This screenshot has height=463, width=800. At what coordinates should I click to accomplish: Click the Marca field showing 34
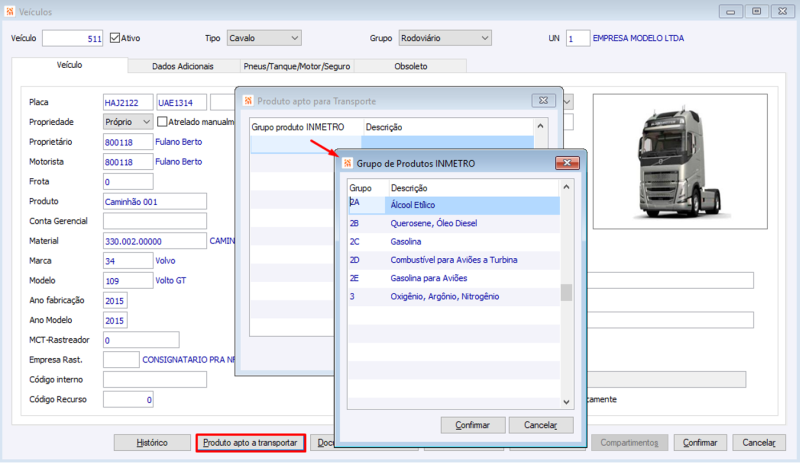click(x=128, y=261)
